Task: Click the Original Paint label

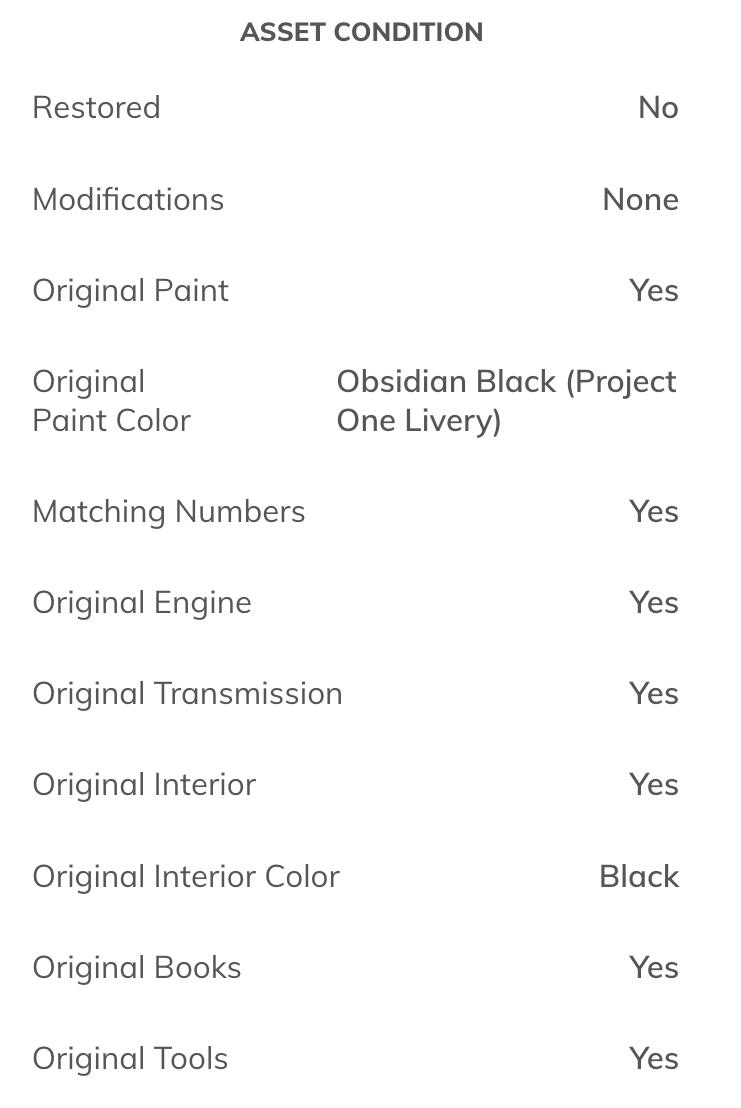Action: click(131, 290)
